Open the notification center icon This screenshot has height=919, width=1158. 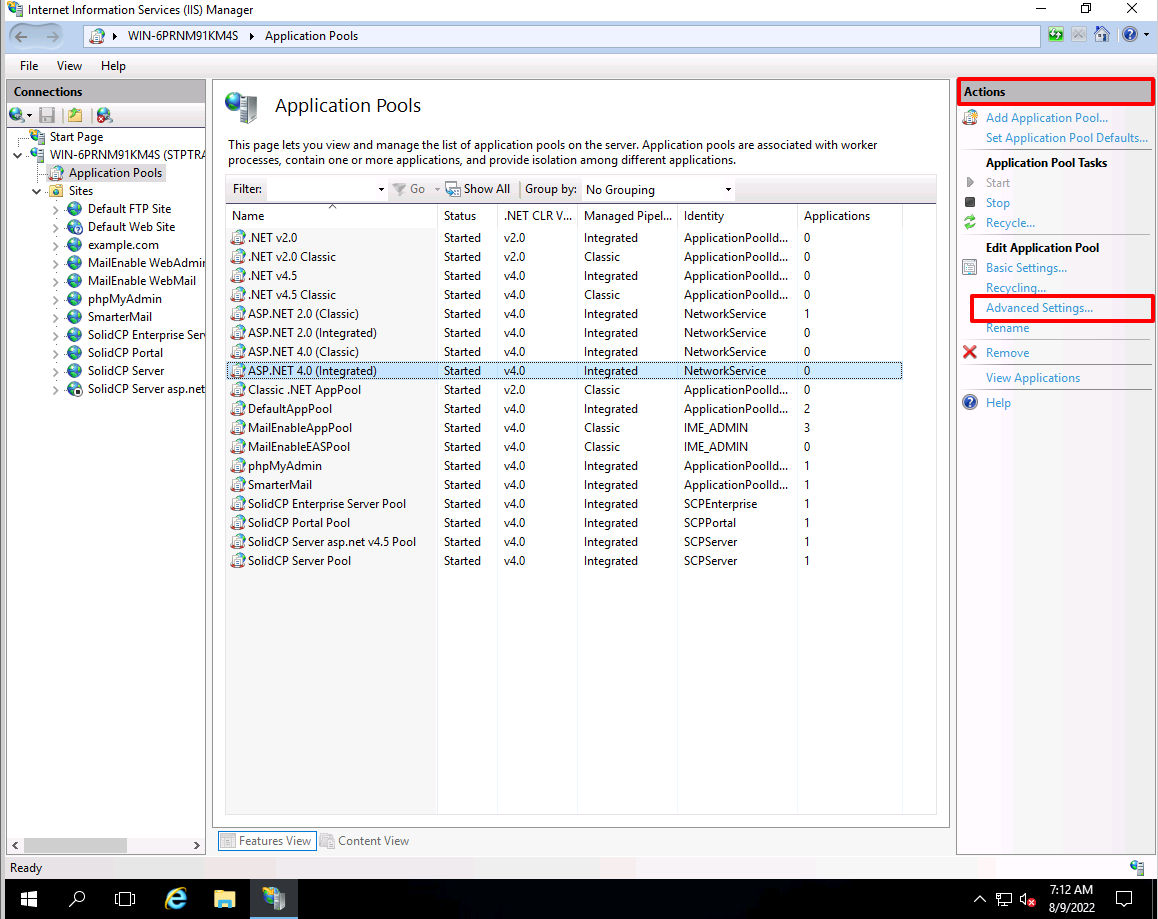coord(1124,899)
